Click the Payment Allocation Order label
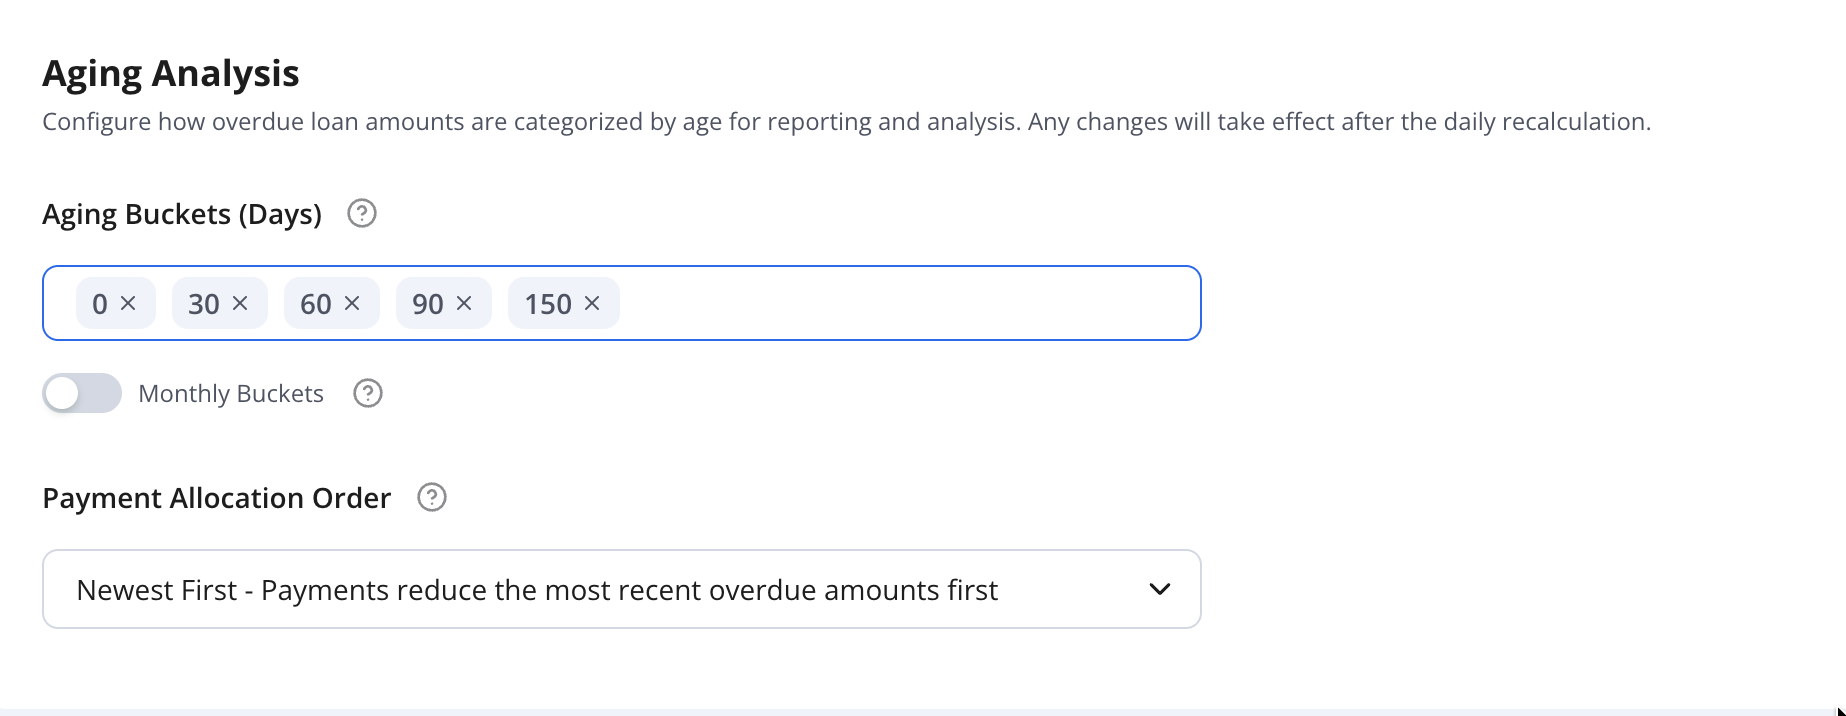The height and width of the screenshot is (716, 1846). point(216,498)
